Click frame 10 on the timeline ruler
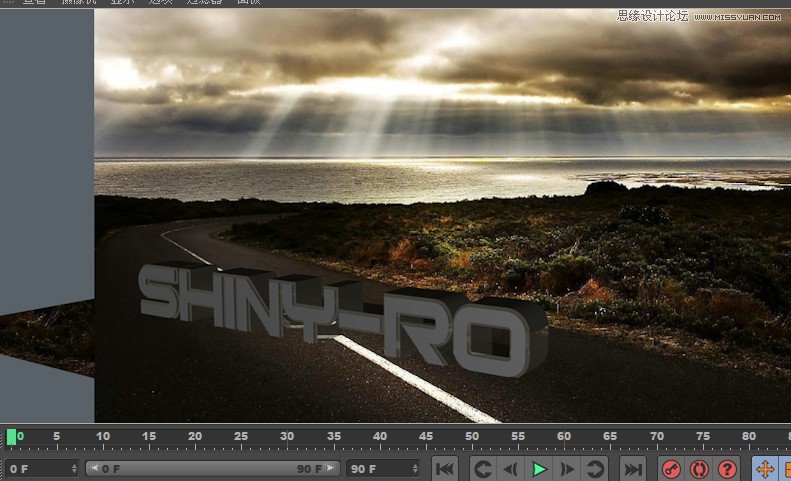 pyautogui.click(x=103, y=436)
